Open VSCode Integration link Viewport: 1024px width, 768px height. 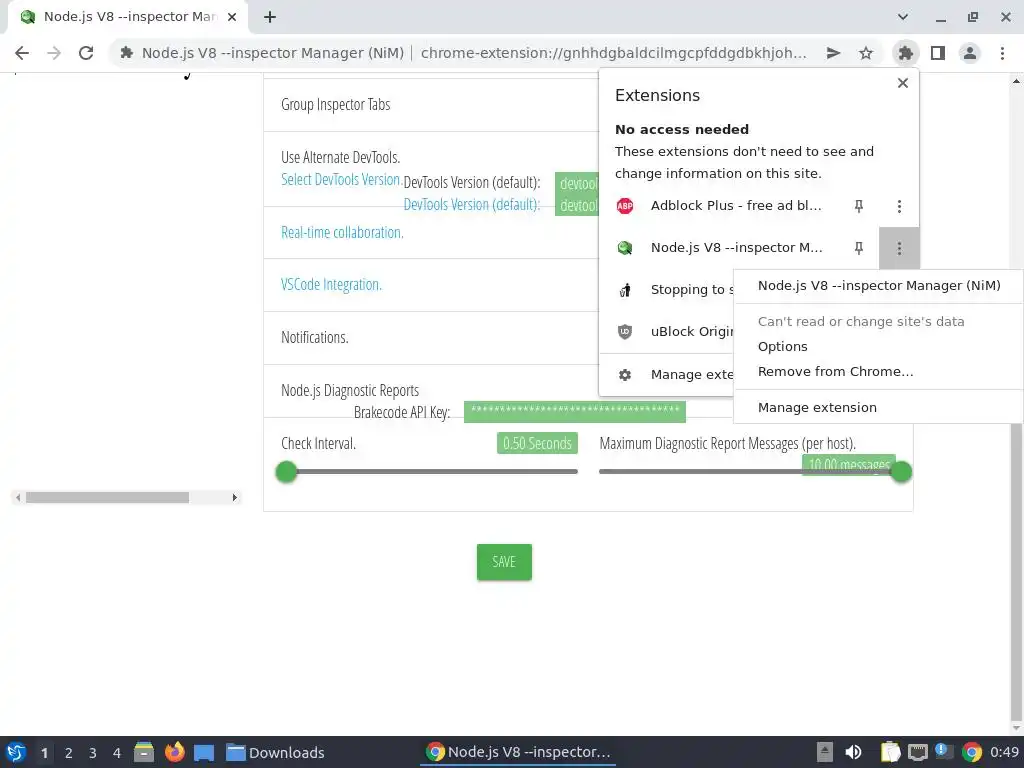(x=331, y=285)
